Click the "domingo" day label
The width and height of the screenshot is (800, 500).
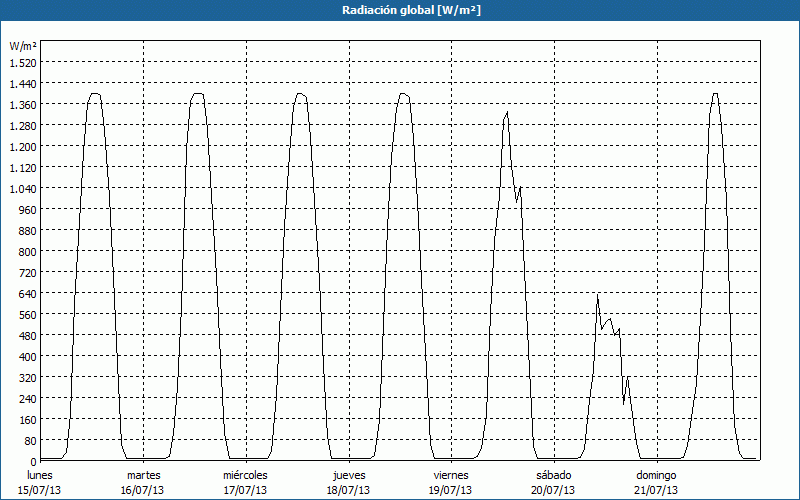click(x=656, y=475)
